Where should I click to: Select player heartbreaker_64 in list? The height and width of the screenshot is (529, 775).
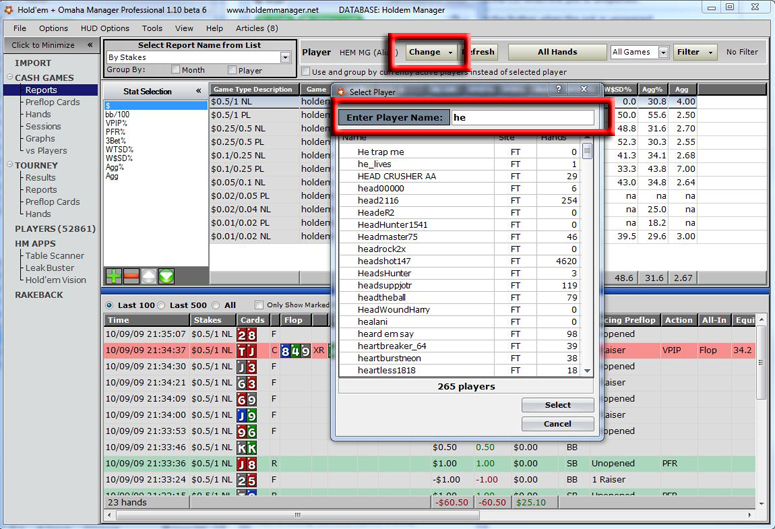click(459, 346)
